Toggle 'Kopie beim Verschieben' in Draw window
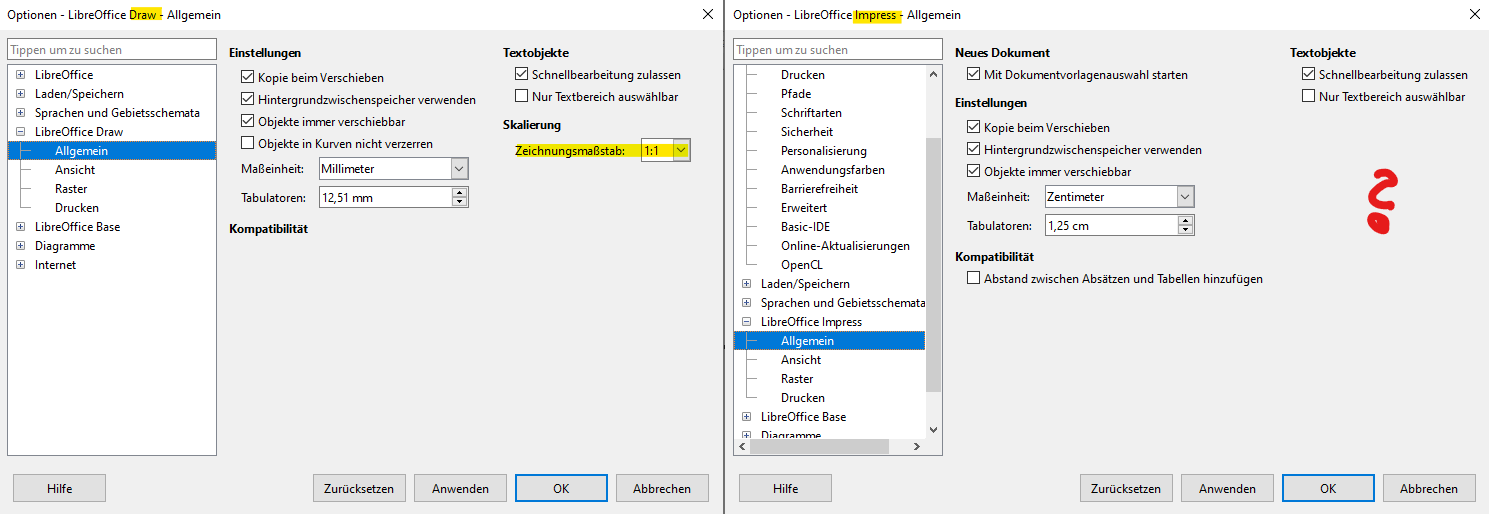This screenshot has height=514, width=1489. click(248, 77)
